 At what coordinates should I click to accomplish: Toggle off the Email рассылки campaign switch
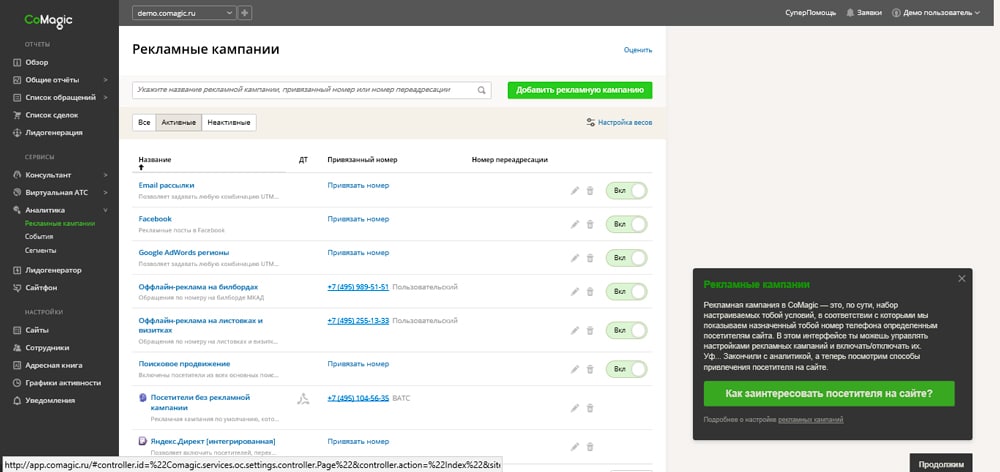click(x=626, y=190)
